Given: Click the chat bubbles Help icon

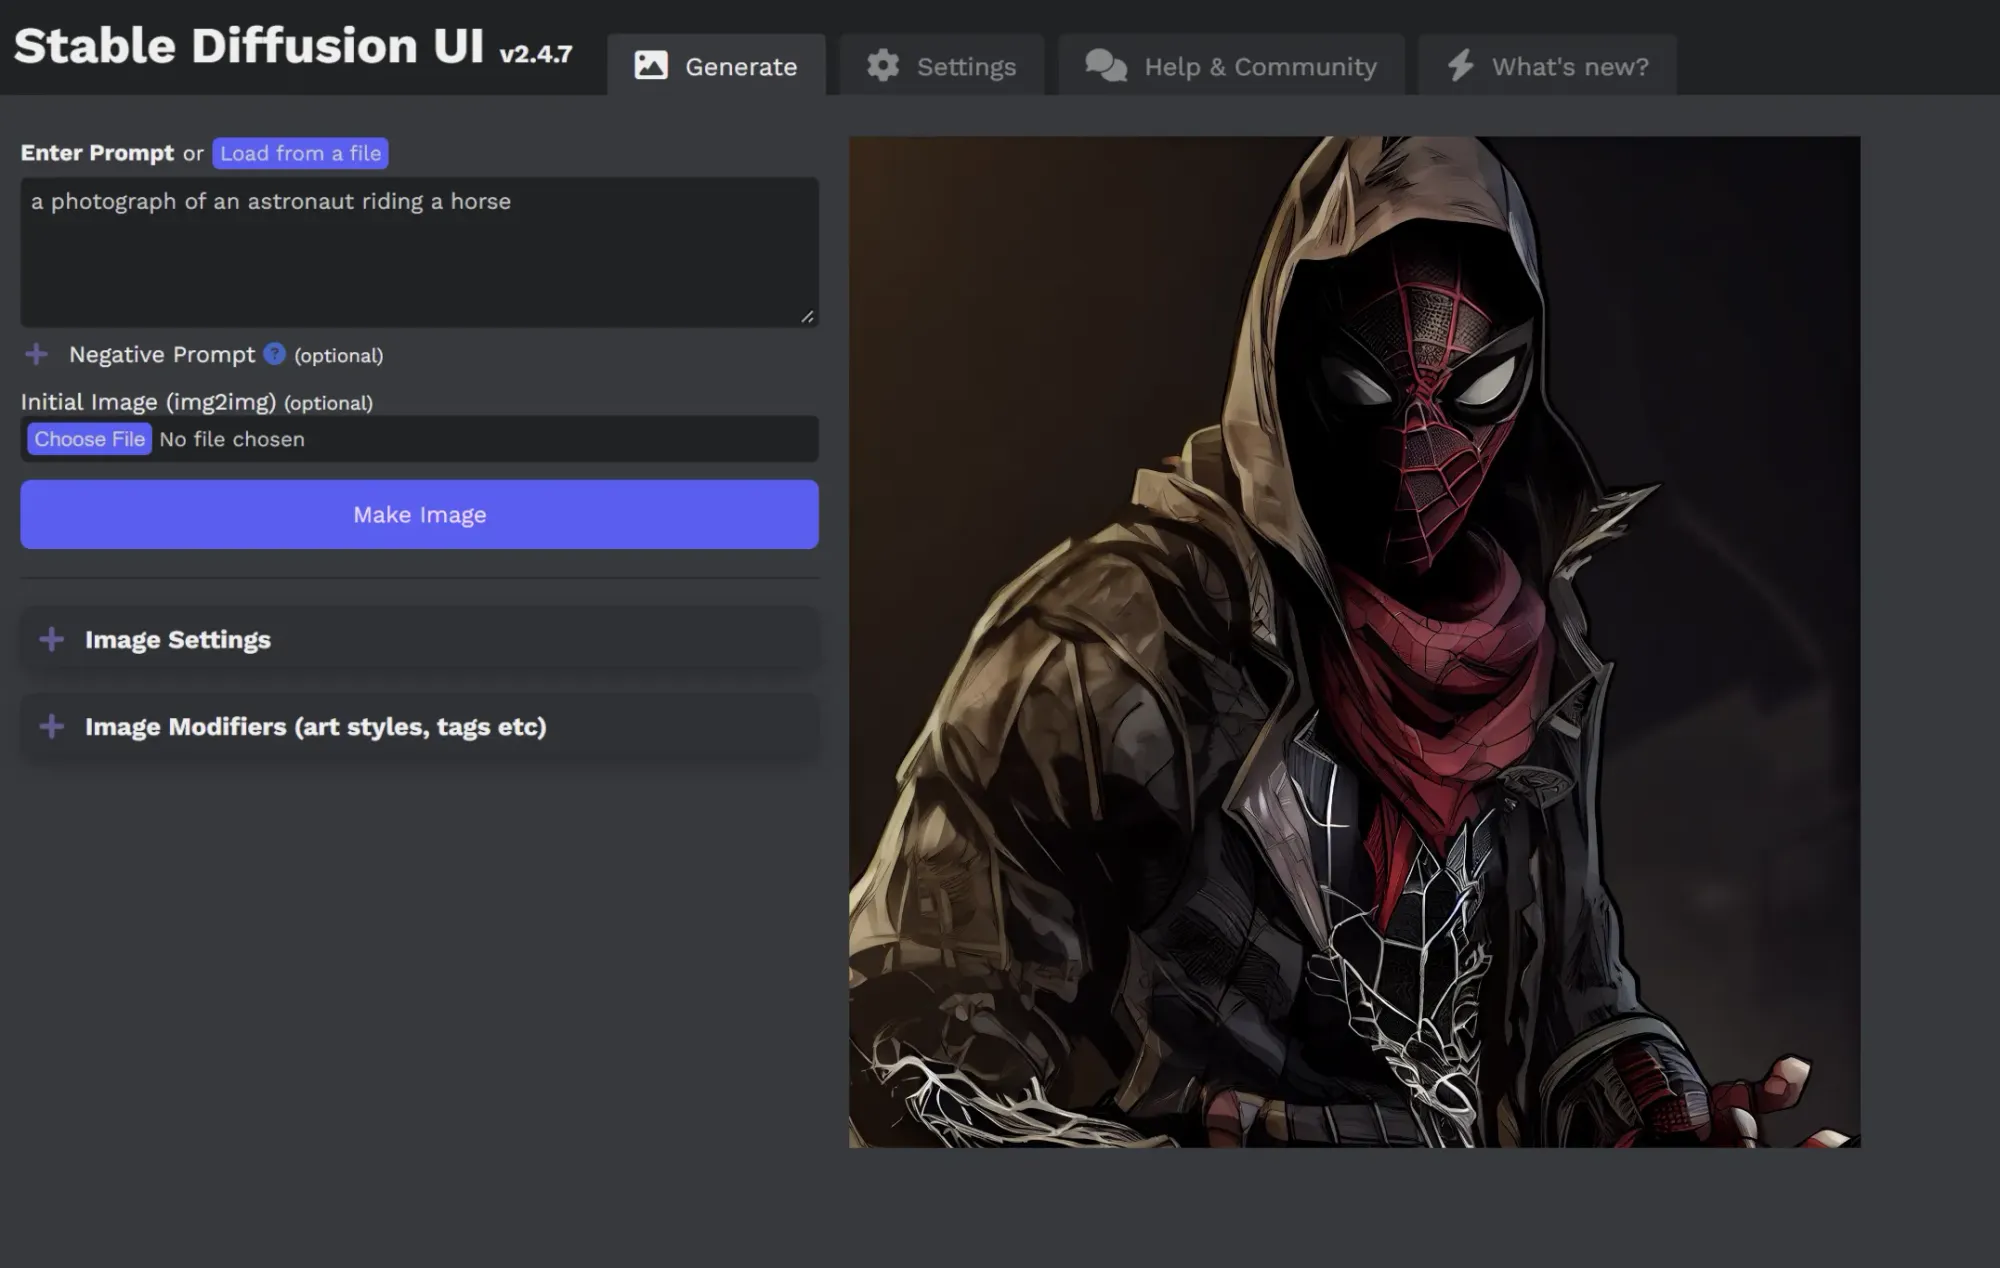Looking at the screenshot, I should pyautogui.click(x=1106, y=66).
